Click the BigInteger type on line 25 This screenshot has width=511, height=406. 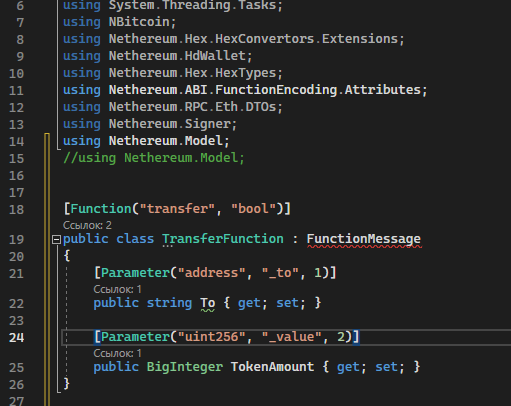coord(185,367)
